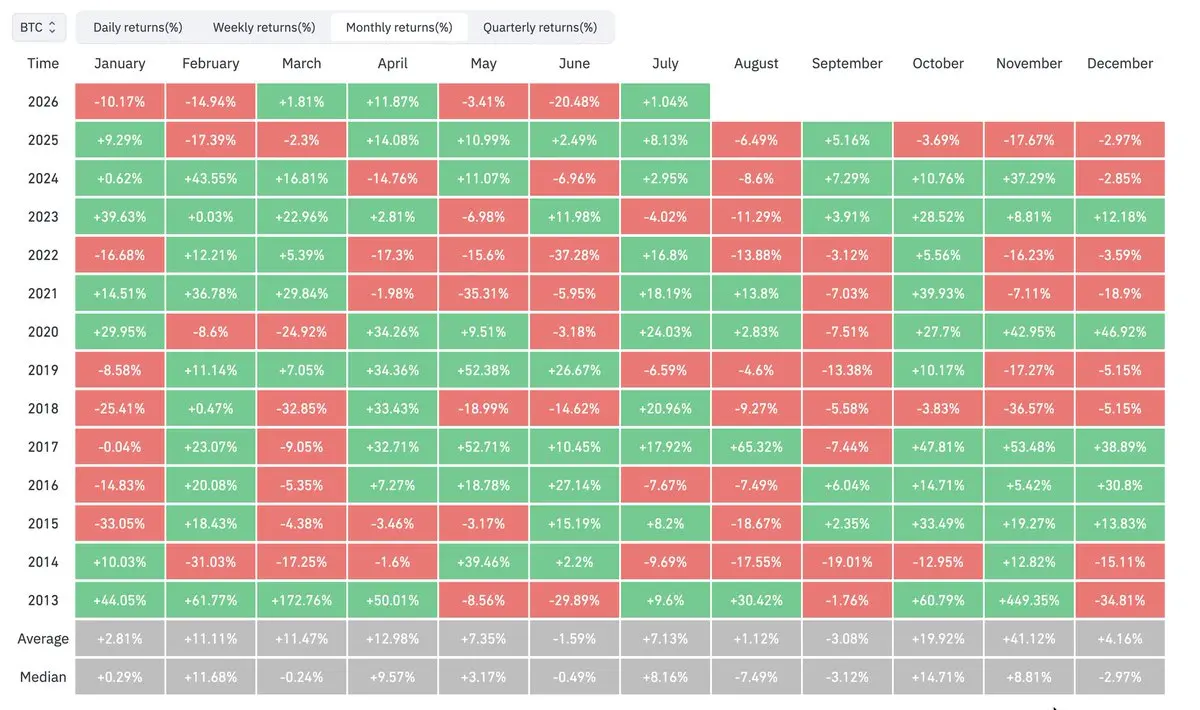Switch to Quarterly returns(%) tab
1200x710 pixels.
pyautogui.click(x=540, y=27)
